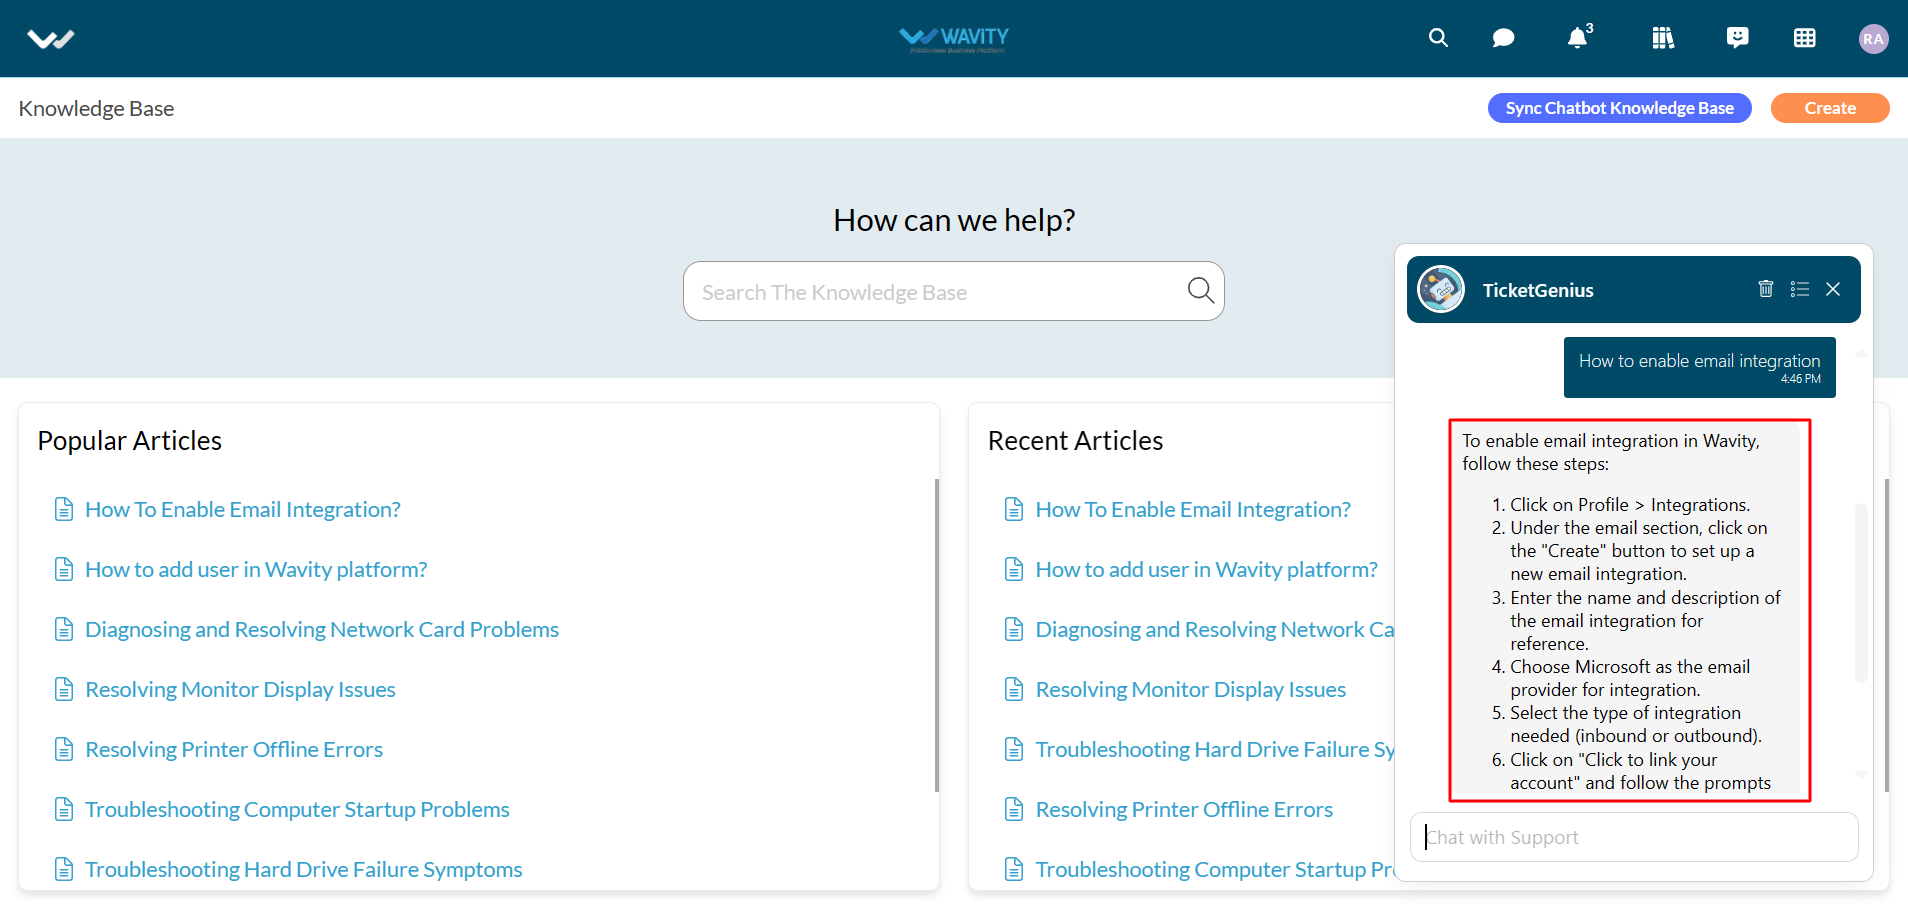Click the knowledge base search magnifier icon

pos(1200,291)
